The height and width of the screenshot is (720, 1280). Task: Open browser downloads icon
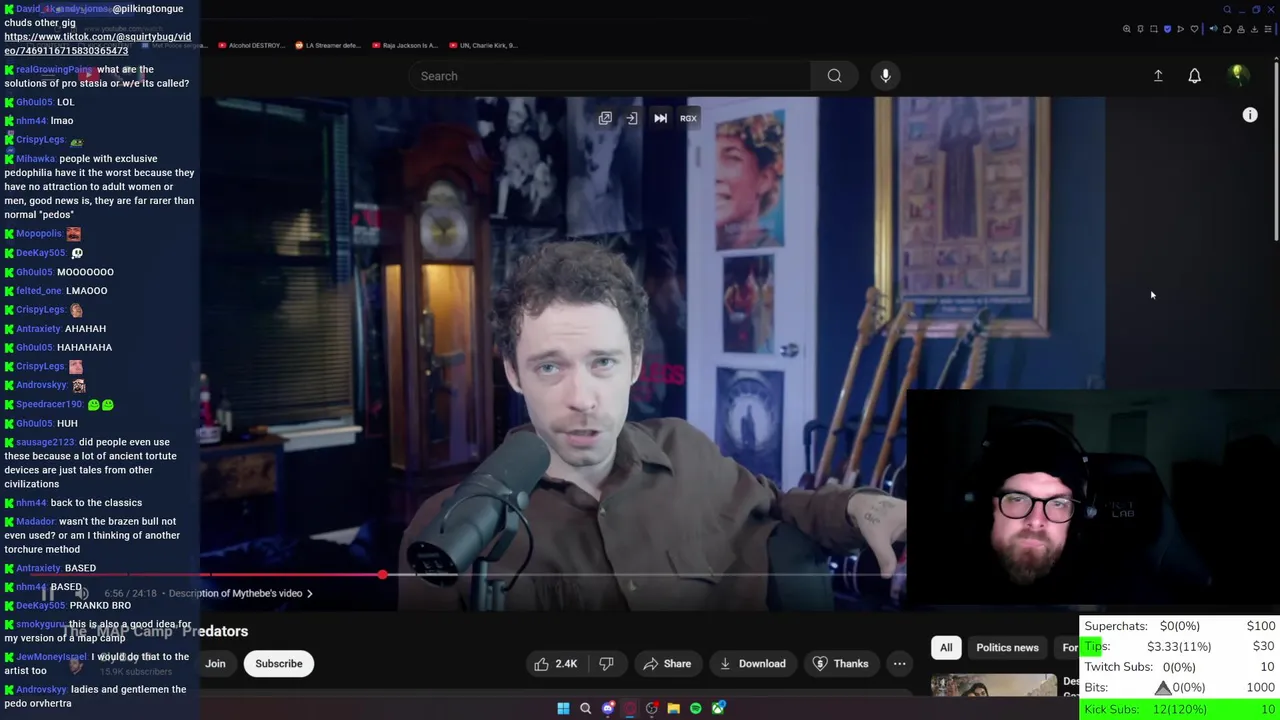point(1254,29)
